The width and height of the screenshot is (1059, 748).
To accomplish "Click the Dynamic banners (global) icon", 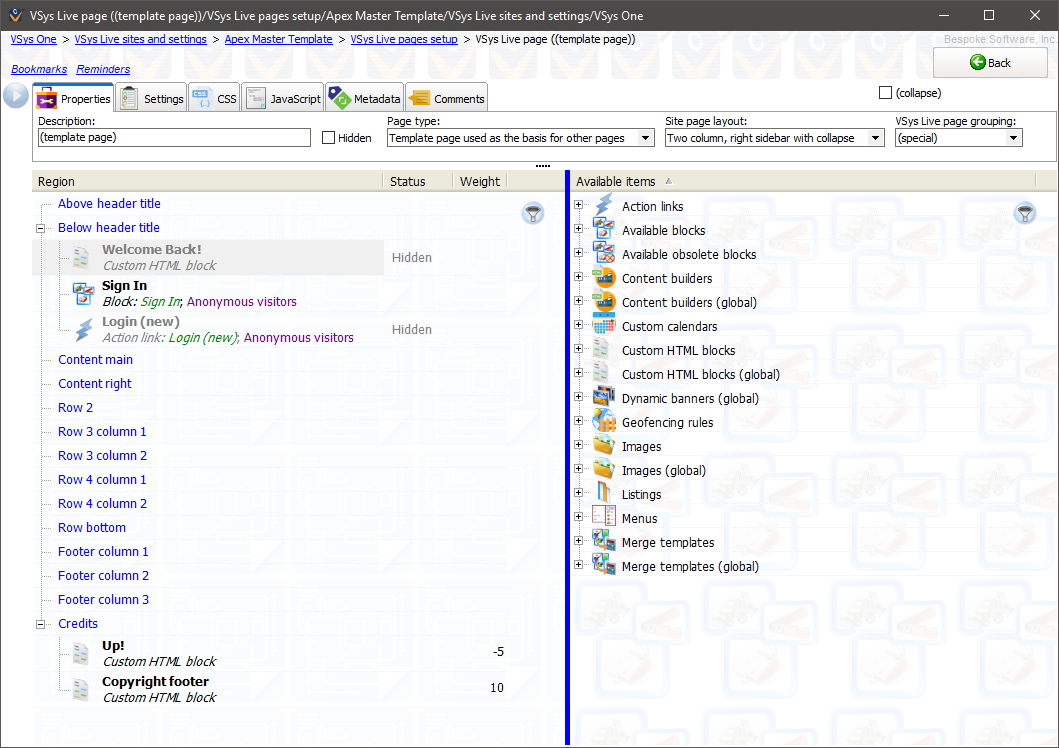I will point(604,398).
